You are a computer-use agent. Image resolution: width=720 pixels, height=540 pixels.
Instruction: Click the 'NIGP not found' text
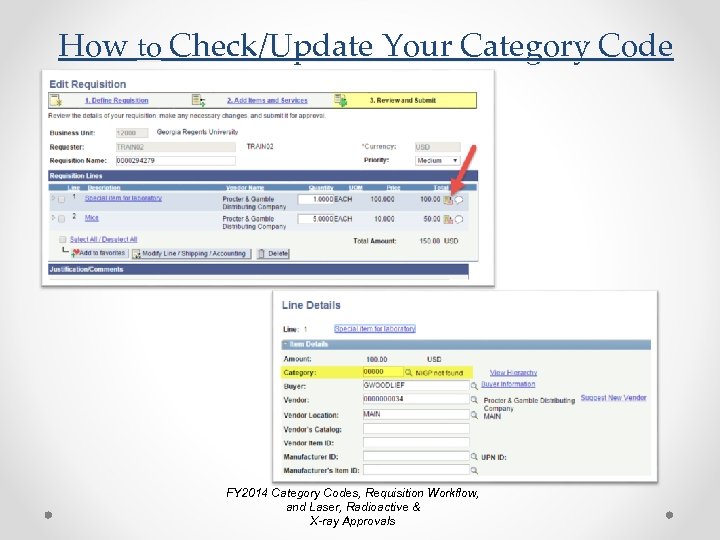pos(439,373)
